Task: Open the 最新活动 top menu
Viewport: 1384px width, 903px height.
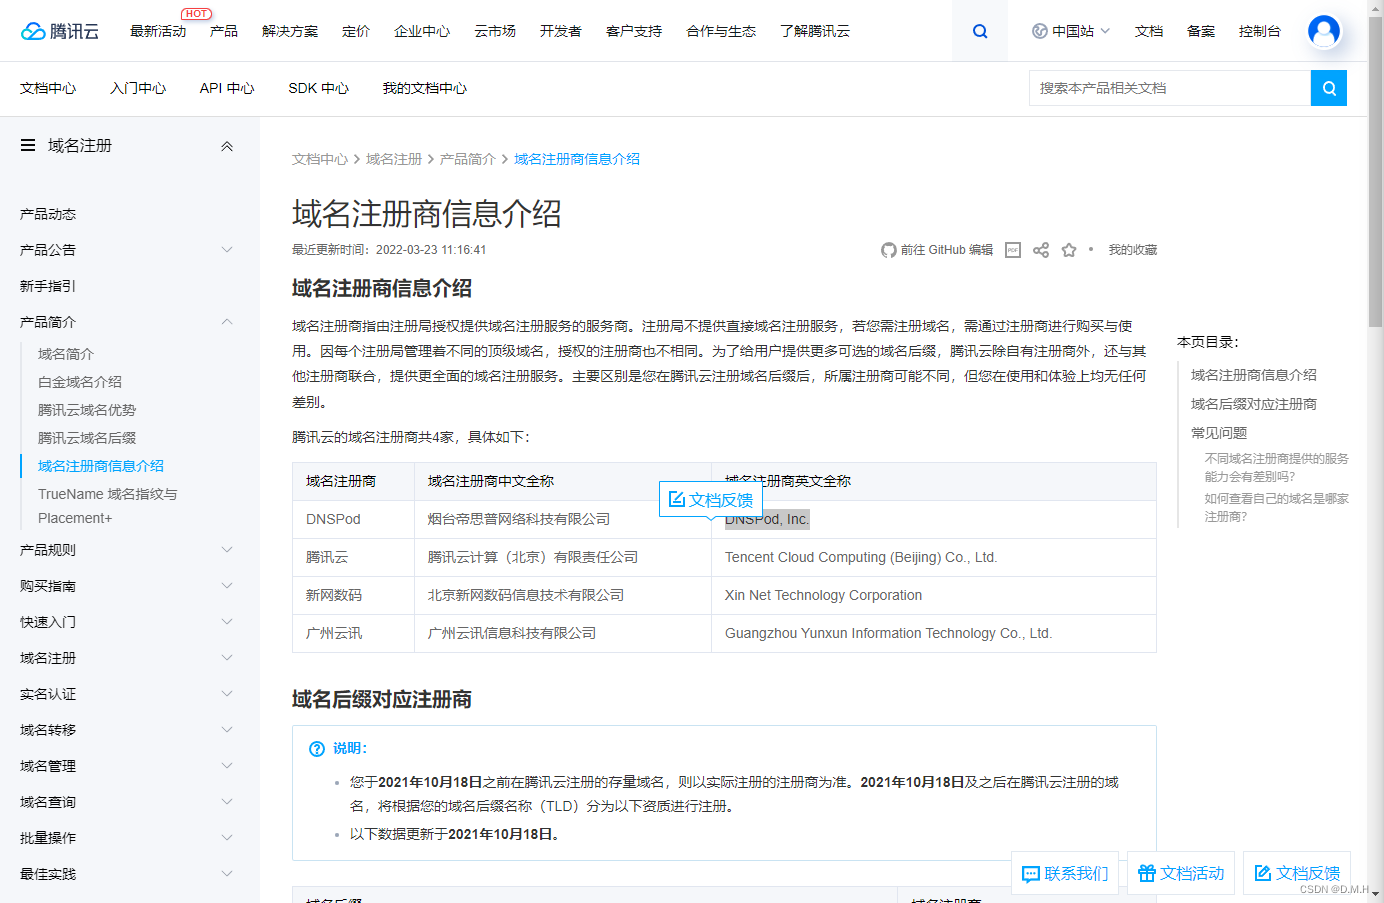Action: [x=158, y=31]
